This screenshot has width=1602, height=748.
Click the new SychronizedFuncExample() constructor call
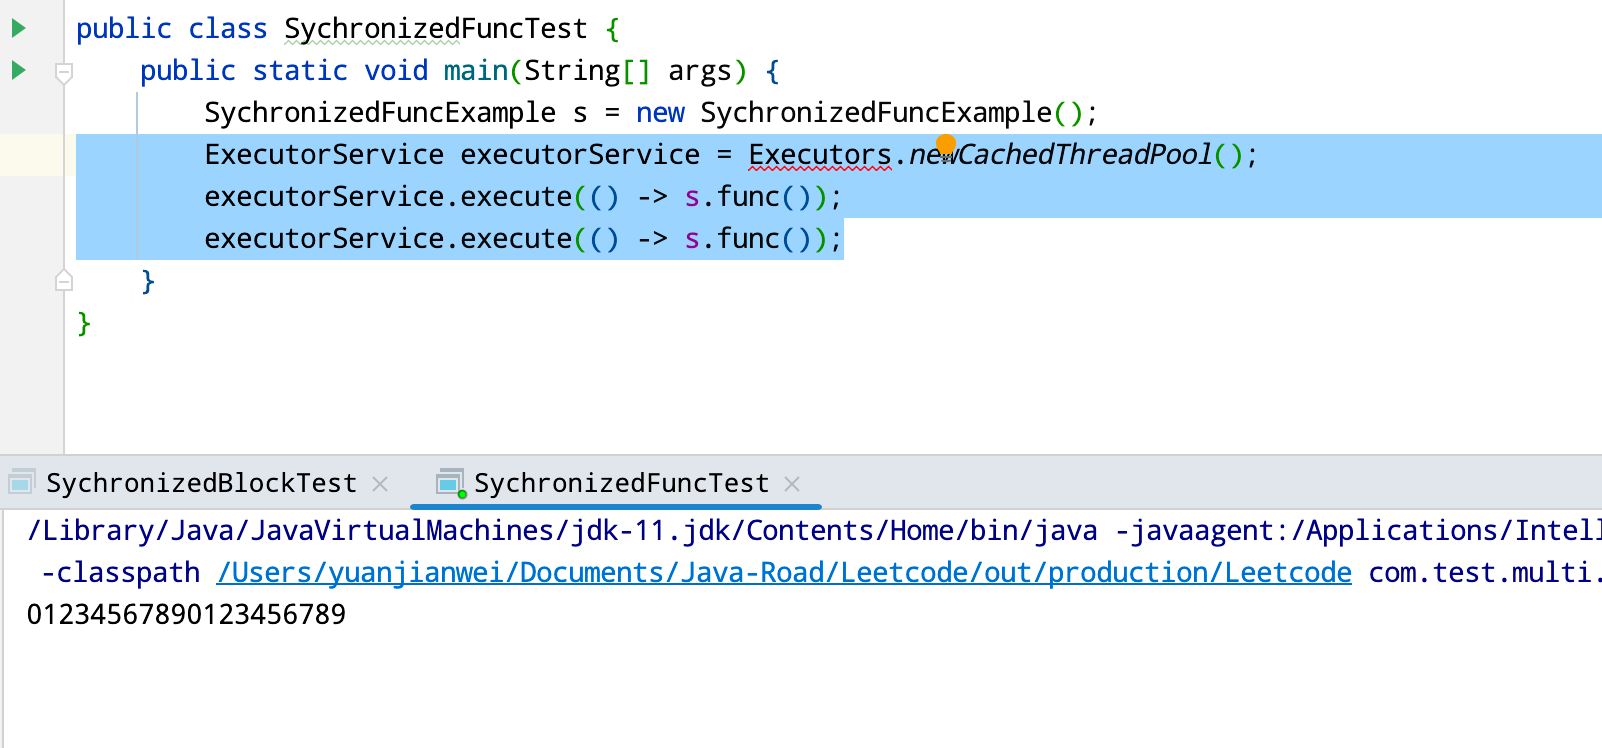866,113
